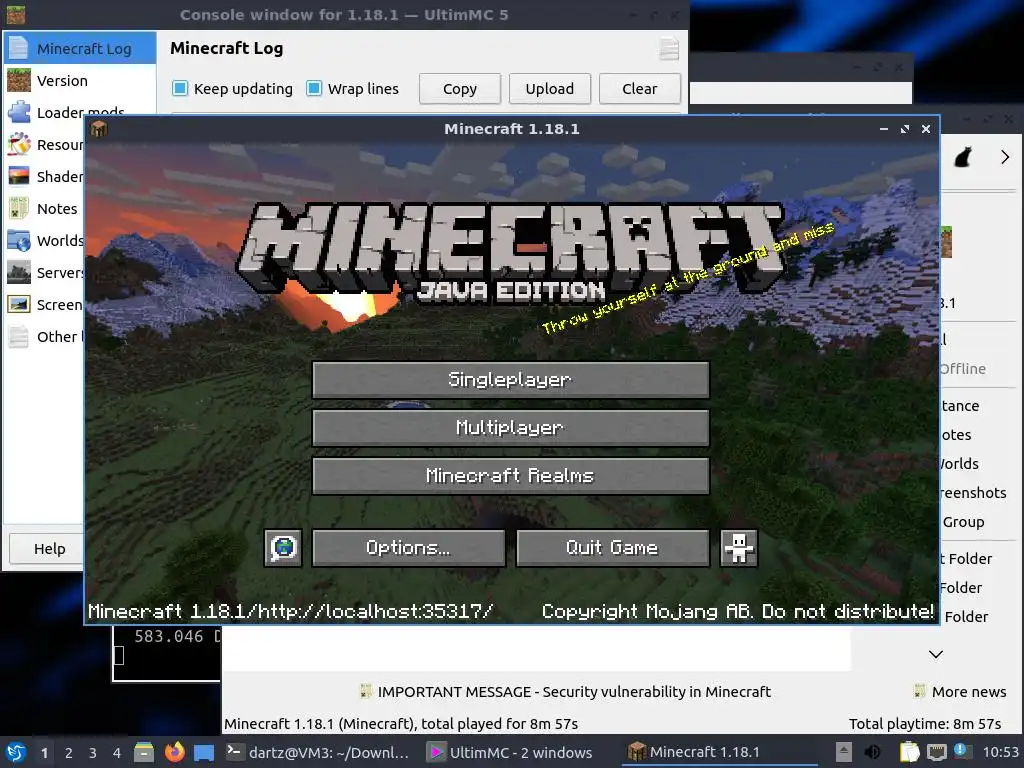Click the Resource packs icon
Viewport: 1024px width, 768px height.
pyautogui.click(x=19, y=144)
